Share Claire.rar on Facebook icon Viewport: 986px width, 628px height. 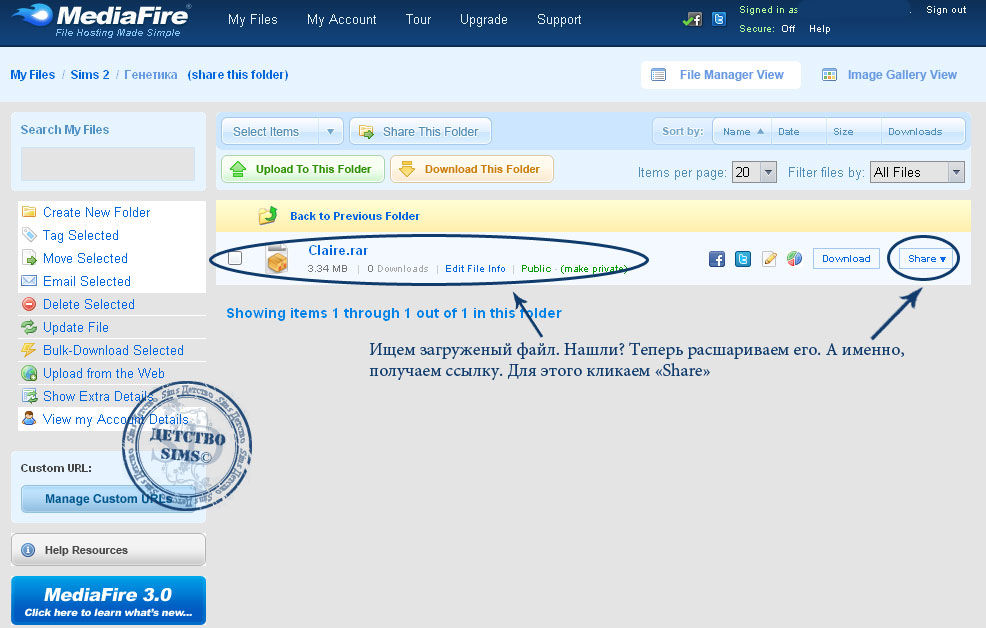(x=717, y=259)
